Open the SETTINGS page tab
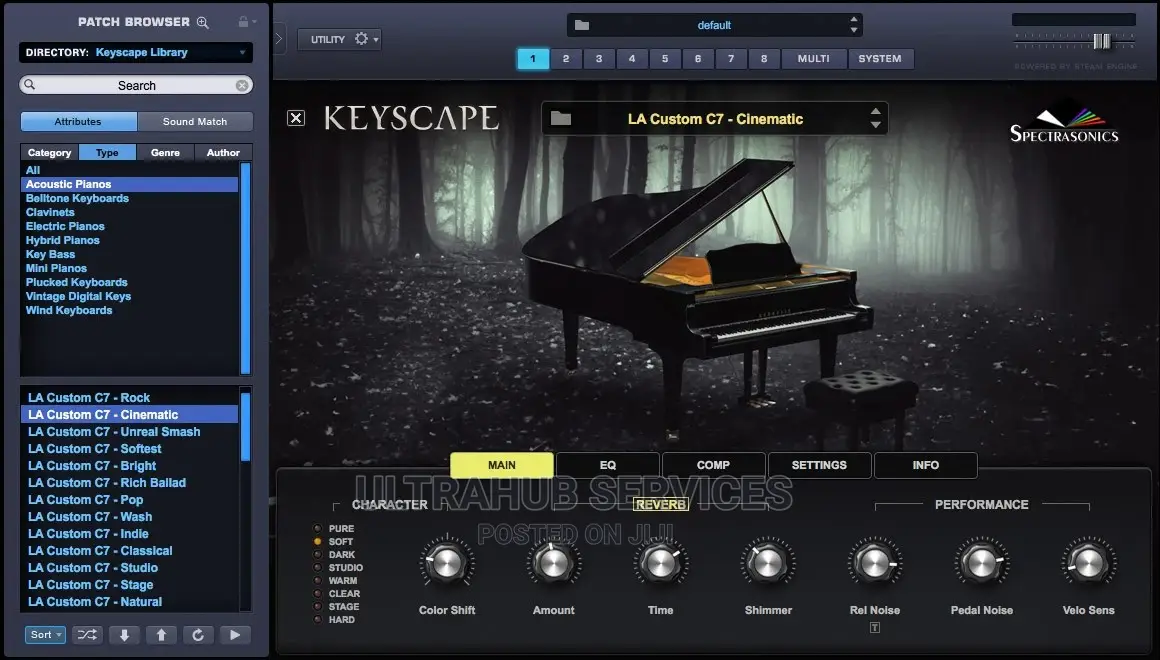Image resolution: width=1160 pixels, height=660 pixels. point(819,465)
